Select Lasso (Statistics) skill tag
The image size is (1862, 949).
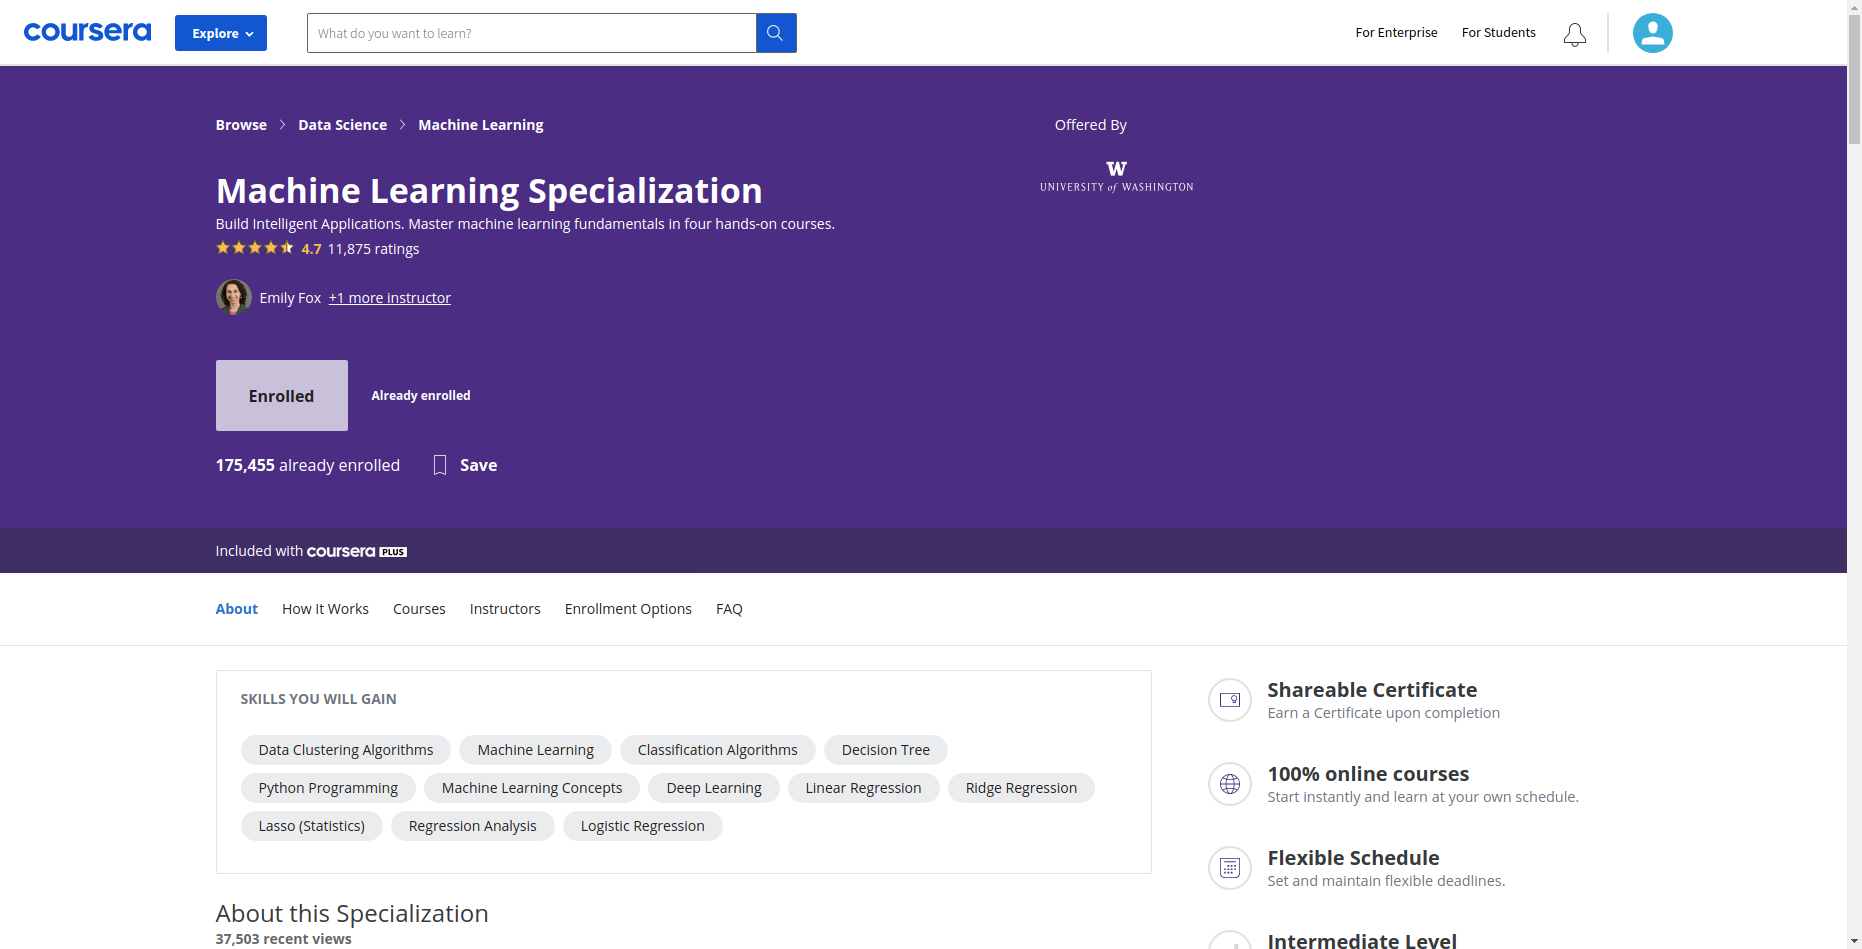311,826
